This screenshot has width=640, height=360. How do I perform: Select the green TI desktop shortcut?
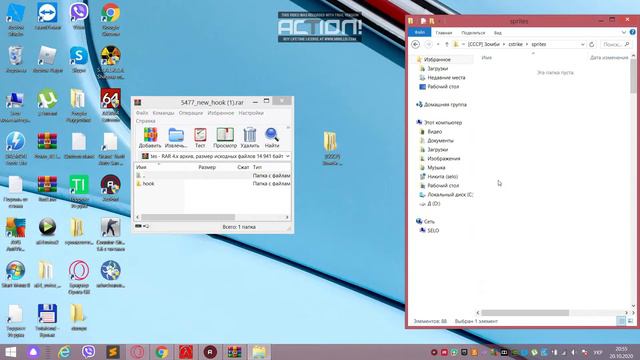[79, 191]
